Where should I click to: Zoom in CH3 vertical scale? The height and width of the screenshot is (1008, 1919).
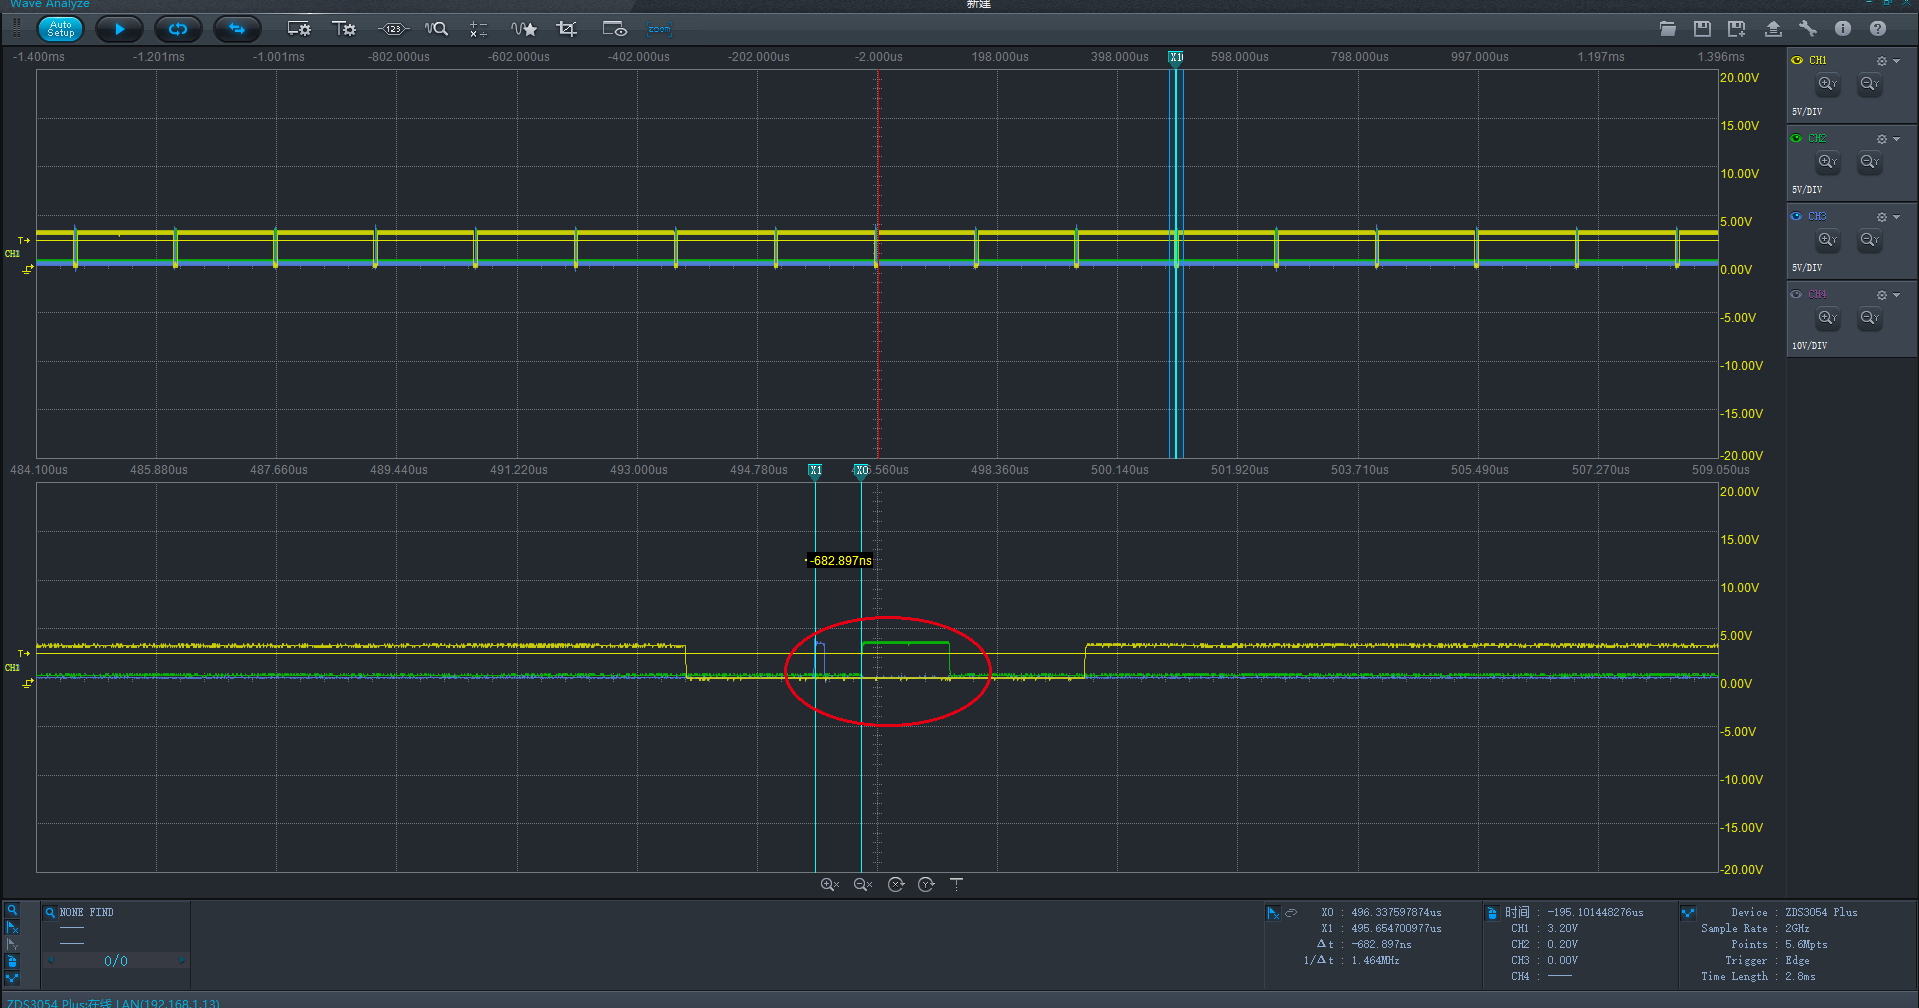[x=1828, y=240]
